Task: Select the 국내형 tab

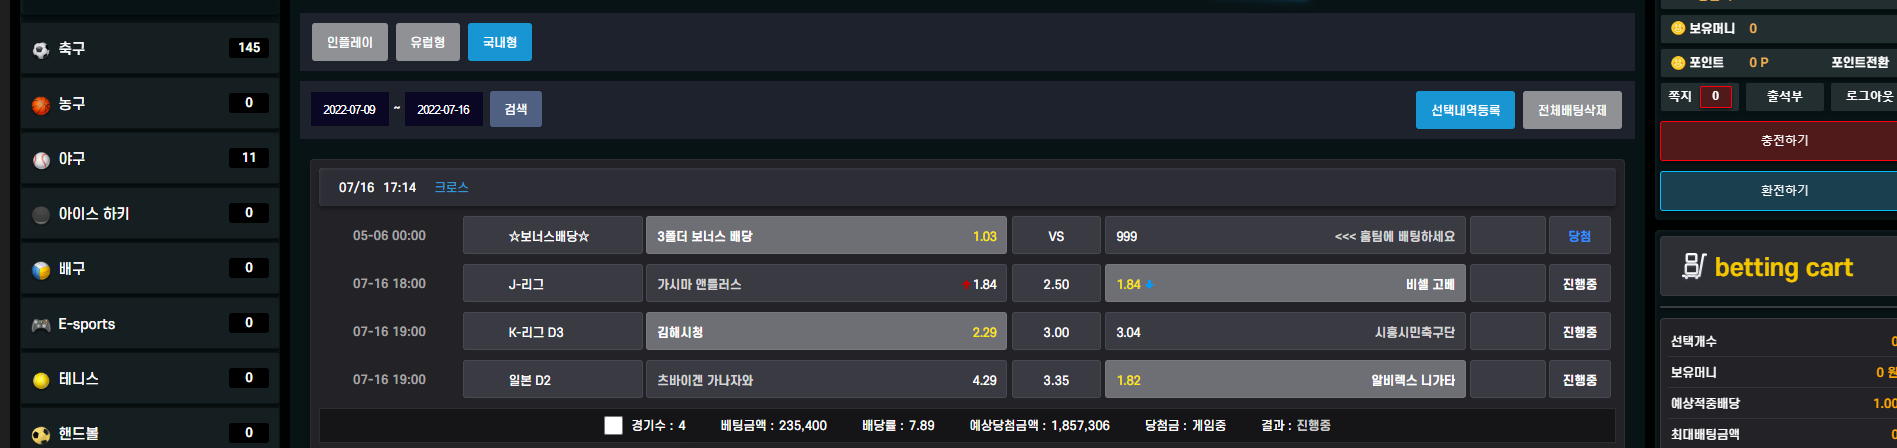Action: [500, 42]
